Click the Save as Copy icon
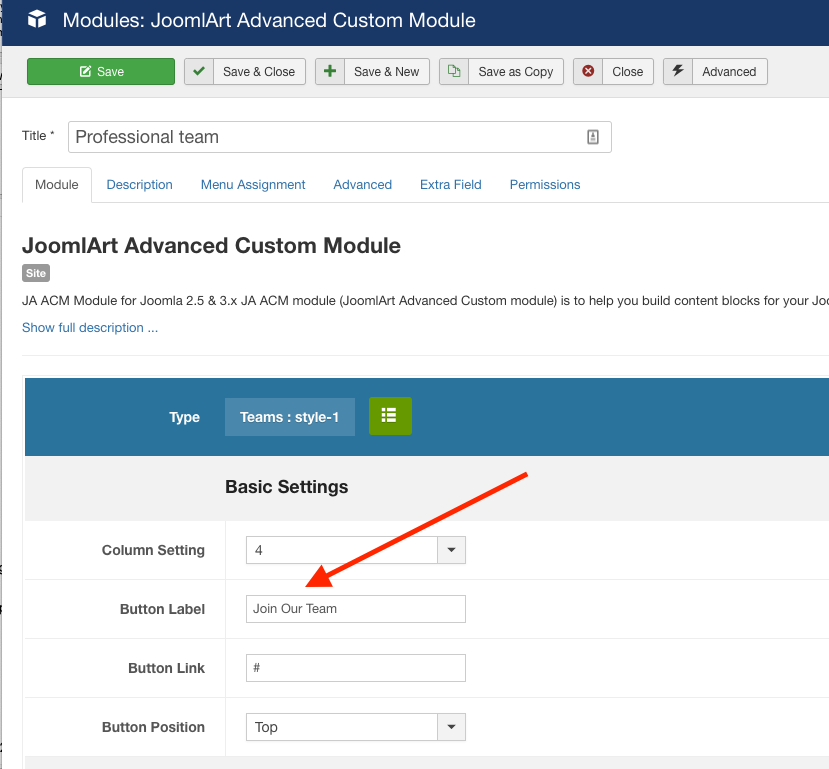 (454, 72)
